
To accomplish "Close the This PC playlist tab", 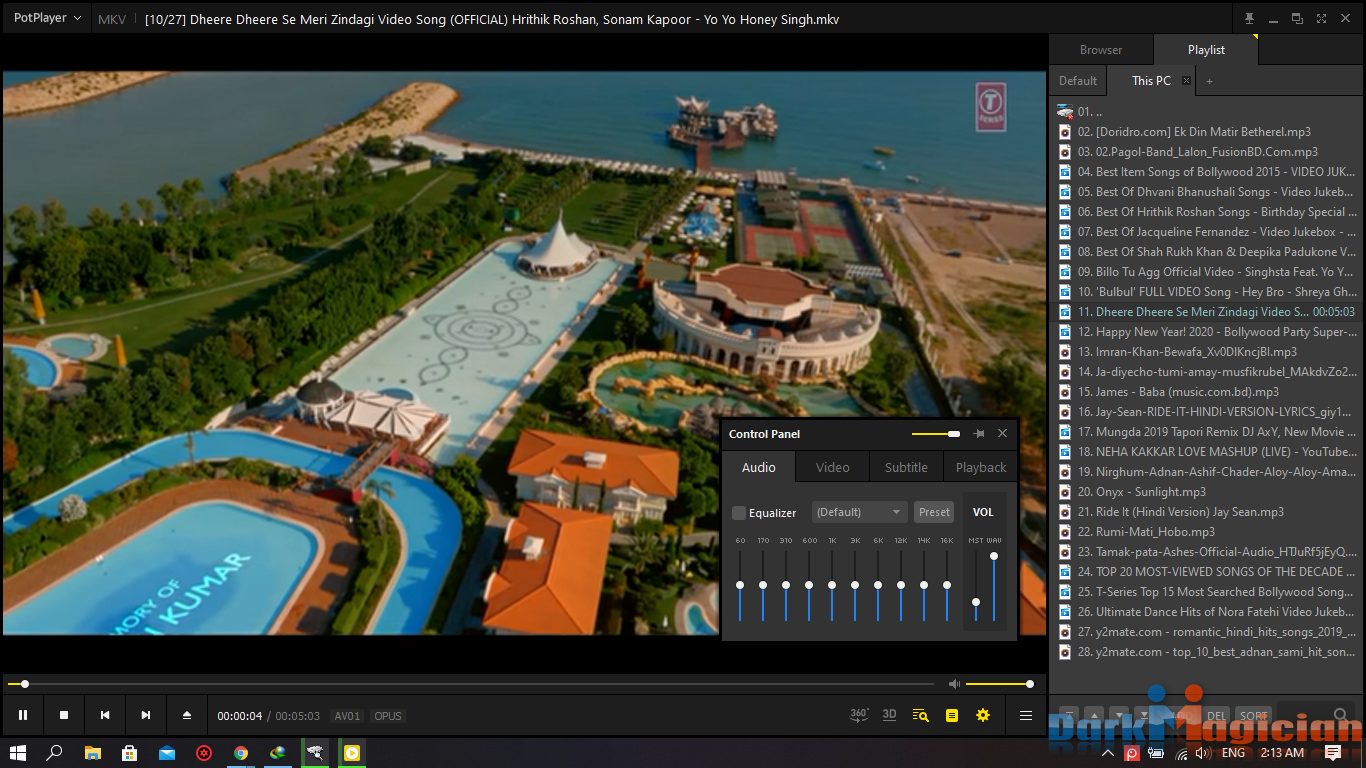I will pos(1187,81).
